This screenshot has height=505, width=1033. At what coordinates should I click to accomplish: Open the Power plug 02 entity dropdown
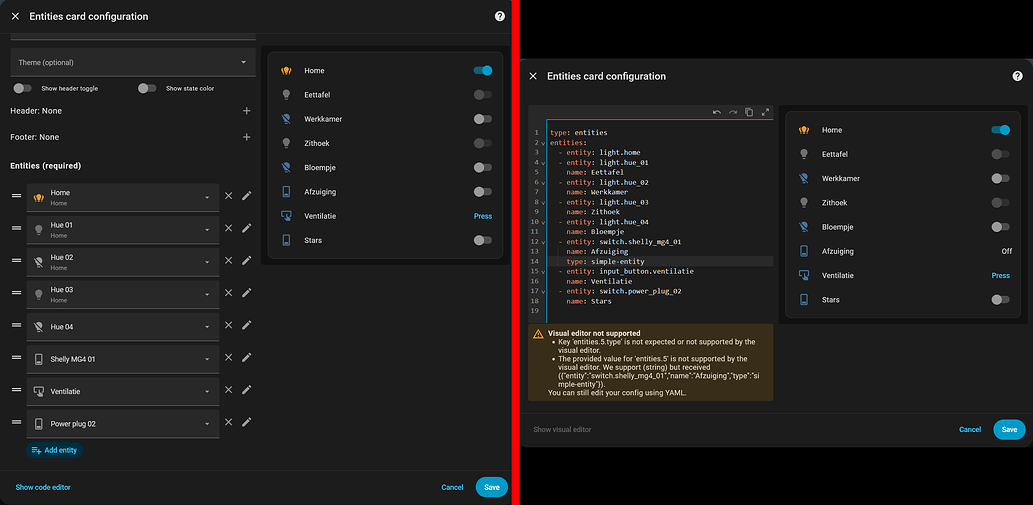123,424
